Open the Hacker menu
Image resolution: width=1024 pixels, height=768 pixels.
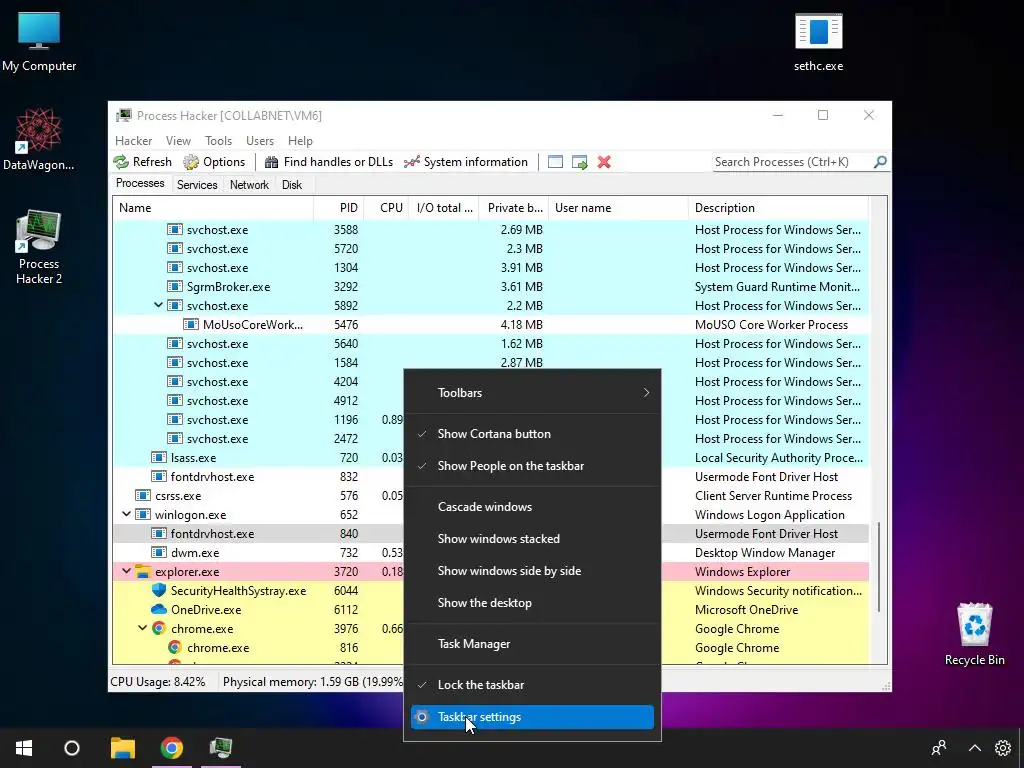pyautogui.click(x=133, y=141)
